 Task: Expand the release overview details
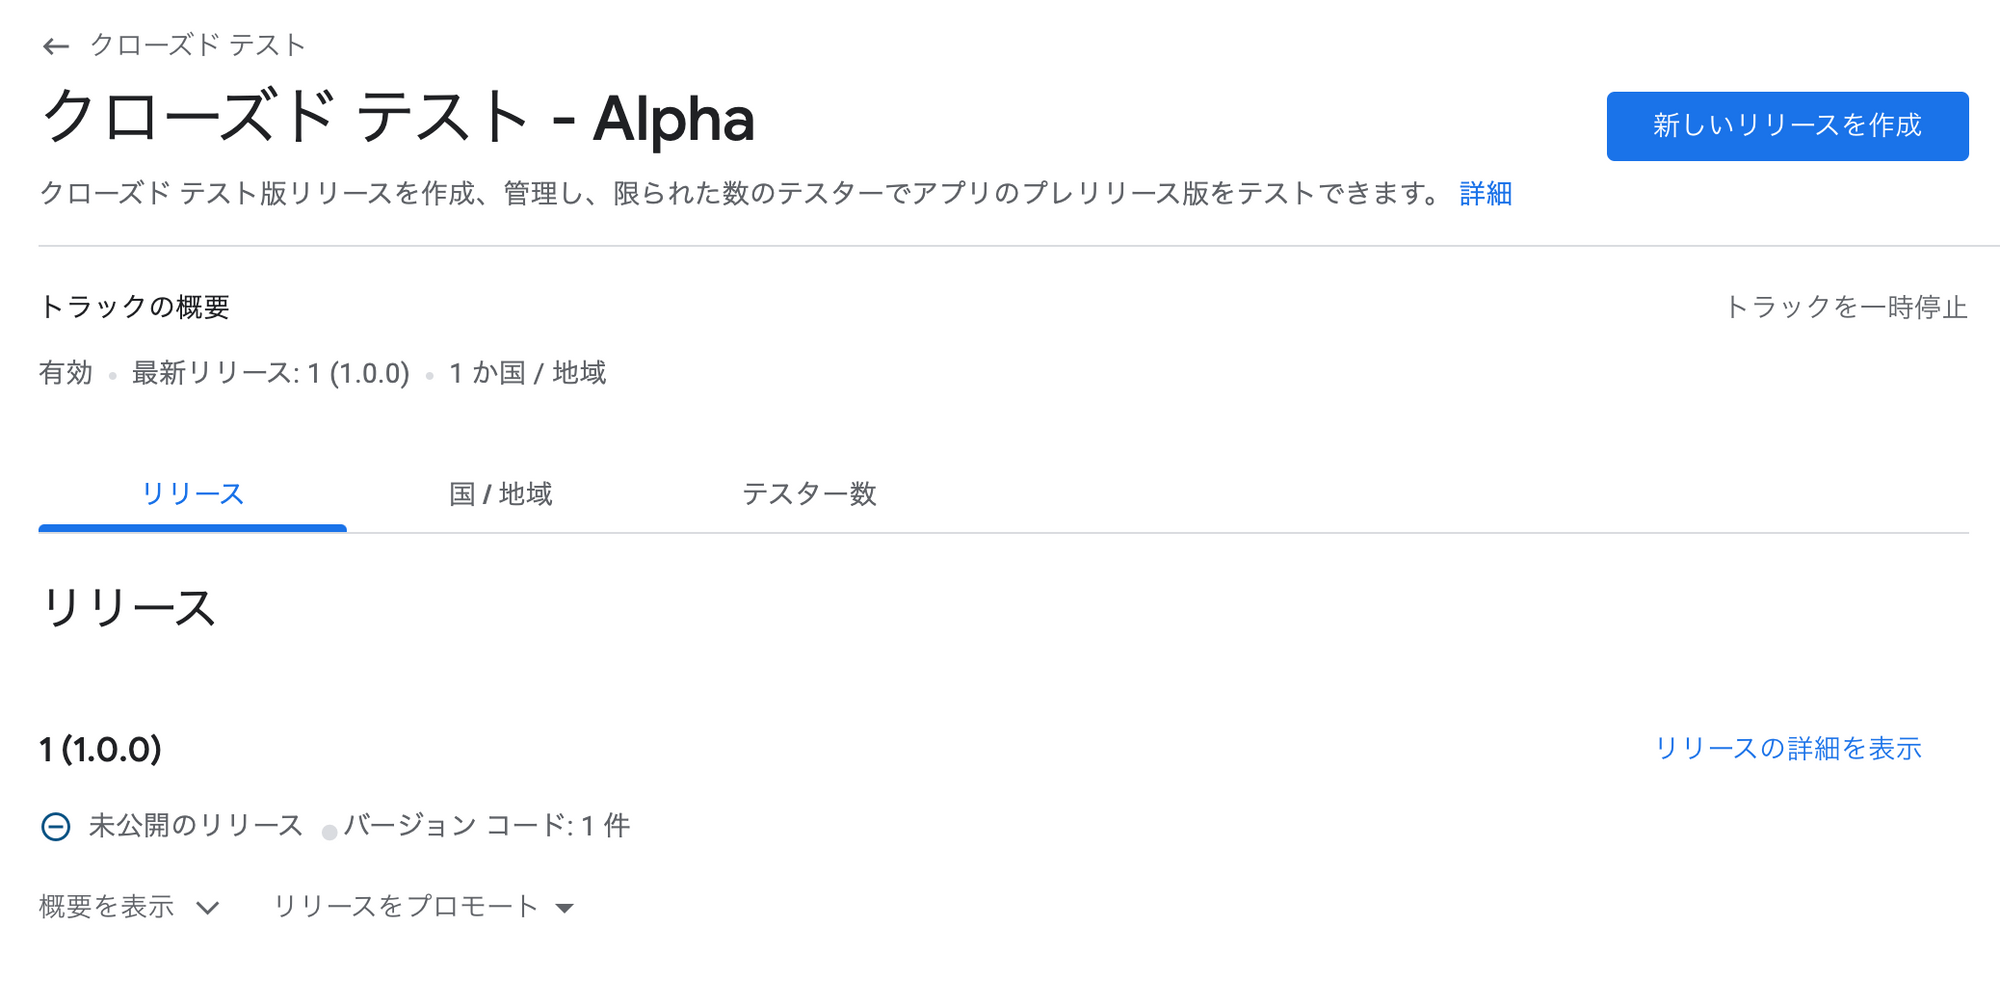click(125, 906)
